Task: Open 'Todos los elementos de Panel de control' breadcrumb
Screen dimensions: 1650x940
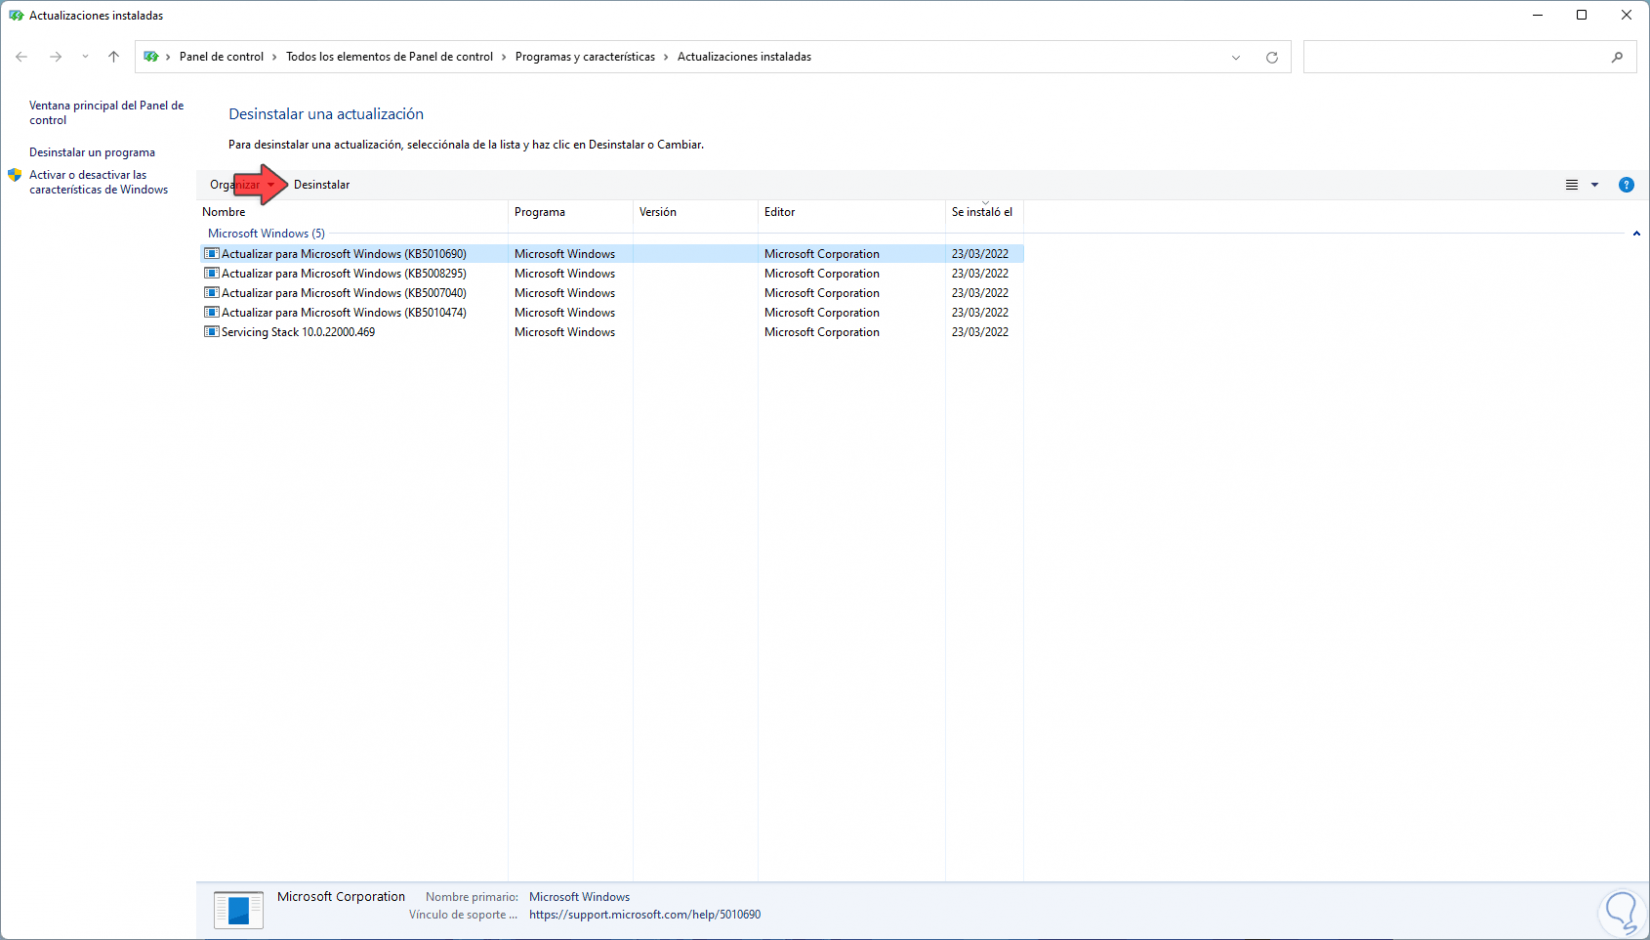Action: pyautogui.click(x=389, y=57)
